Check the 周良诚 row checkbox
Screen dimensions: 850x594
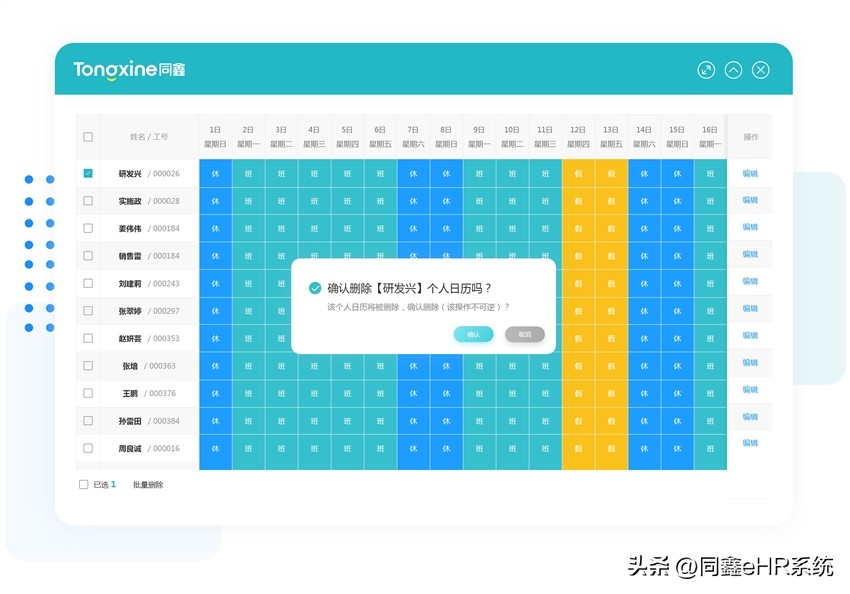(x=87, y=448)
